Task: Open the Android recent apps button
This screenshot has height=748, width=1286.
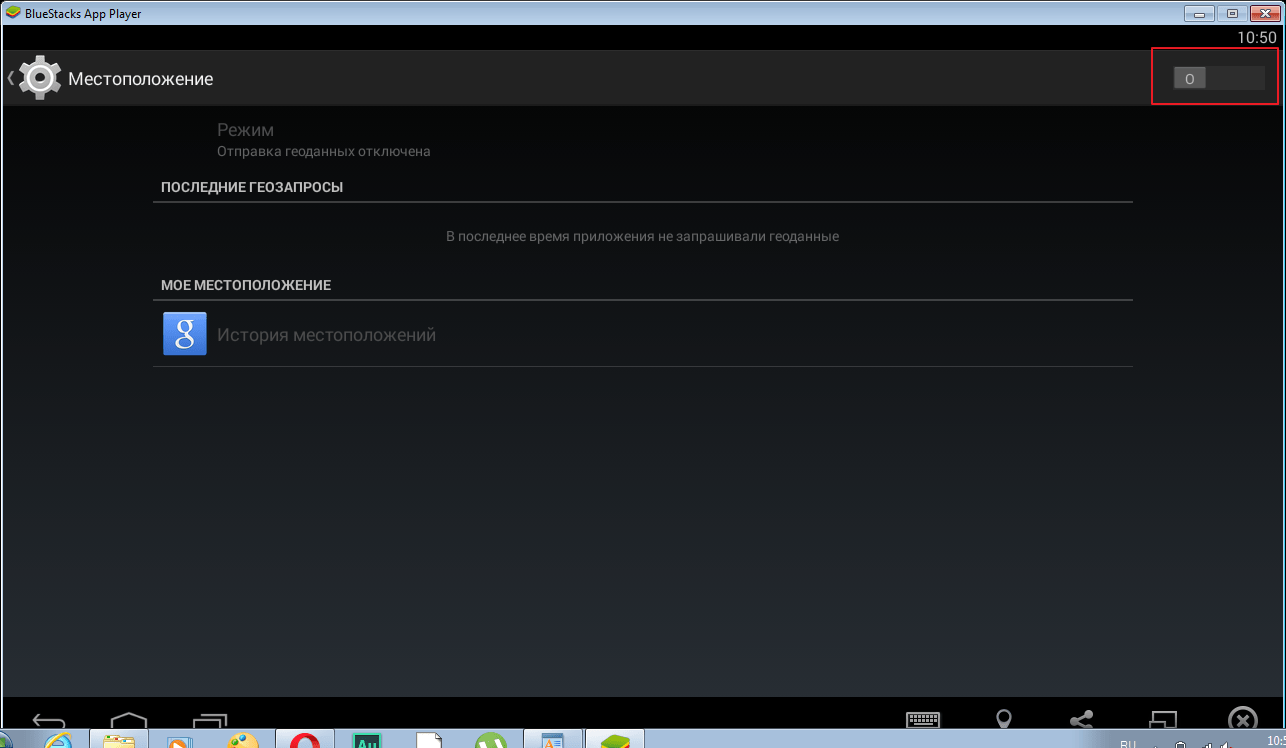Action: click(210, 722)
